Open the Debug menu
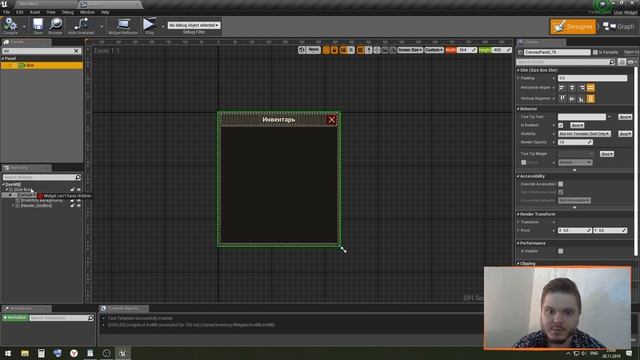 click(67, 12)
